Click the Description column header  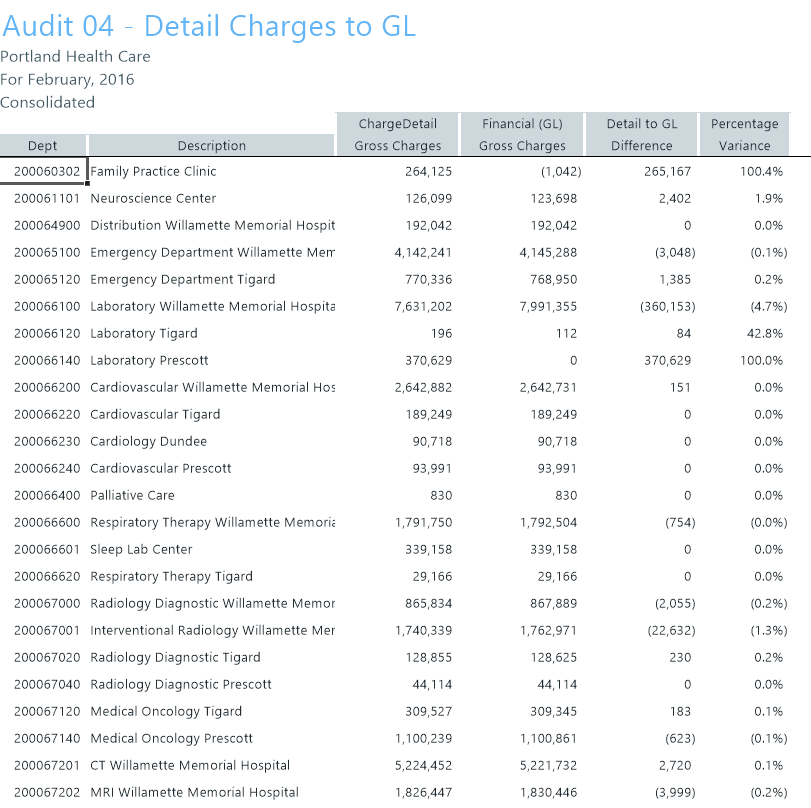click(211, 145)
